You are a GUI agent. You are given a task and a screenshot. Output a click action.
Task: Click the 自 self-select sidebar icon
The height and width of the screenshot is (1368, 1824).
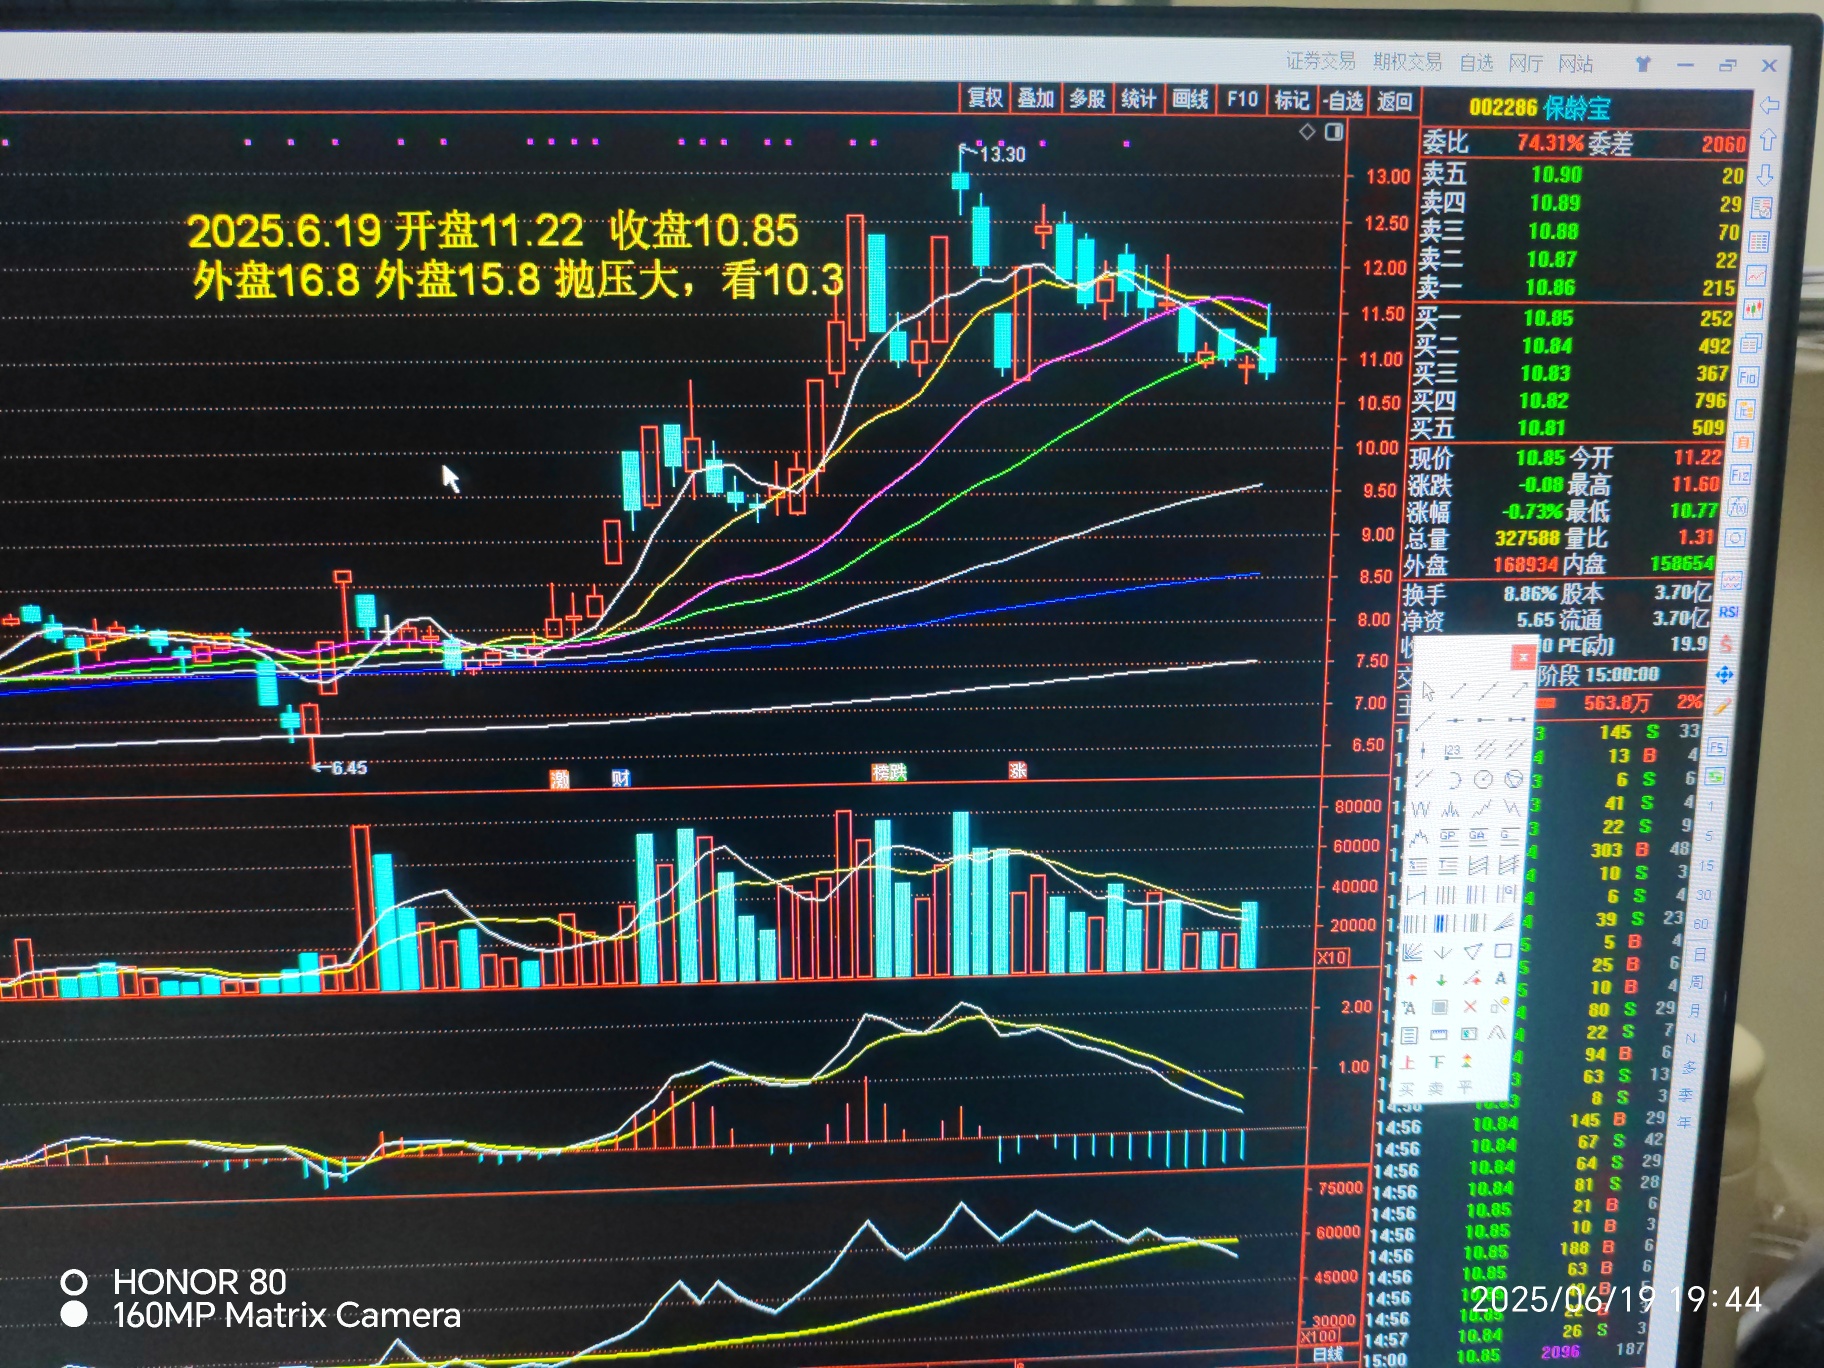coord(1743,442)
